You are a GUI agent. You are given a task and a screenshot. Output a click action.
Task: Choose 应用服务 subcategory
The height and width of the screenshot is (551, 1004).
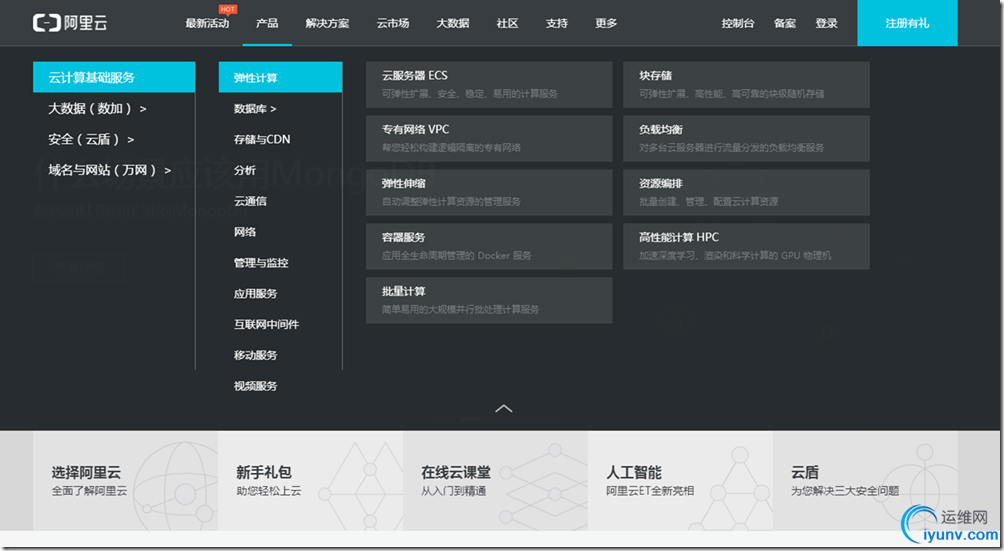point(255,293)
